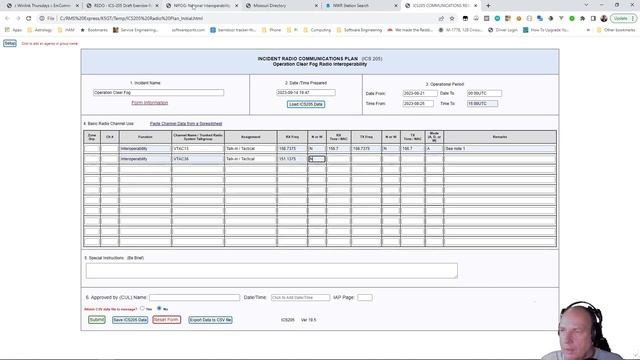This screenshot has height=360, width=640.
Task: Open the browser side panel icon
Action: [593, 18]
